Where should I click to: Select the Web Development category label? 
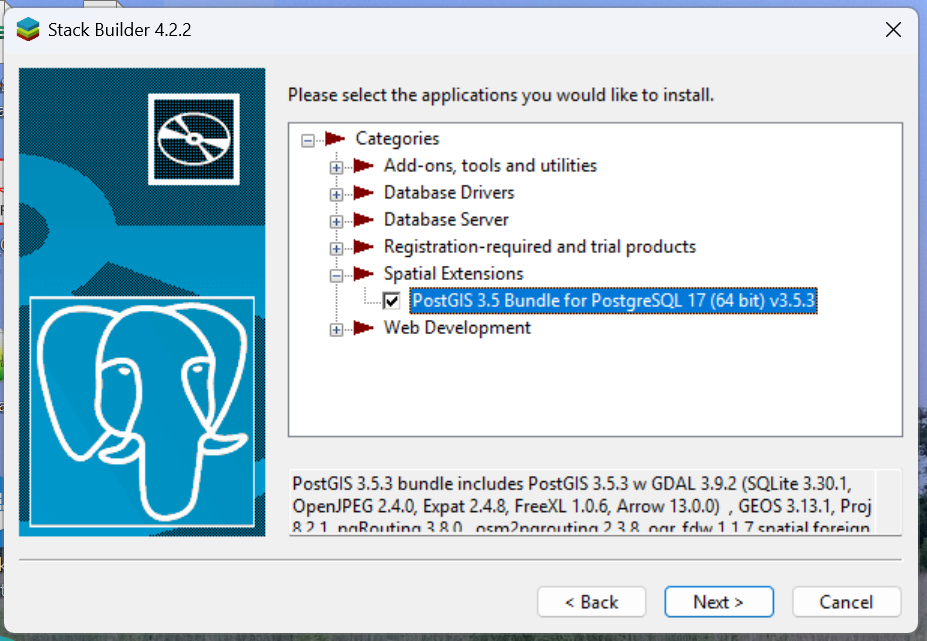(457, 328)
